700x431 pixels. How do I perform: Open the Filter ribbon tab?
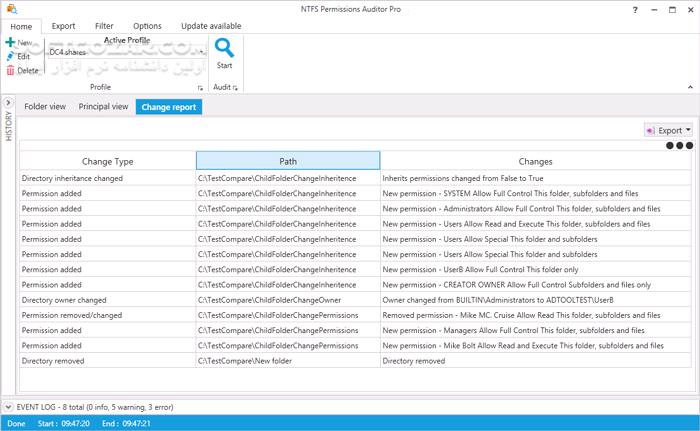pyautogui.click(x=104, y=26)
